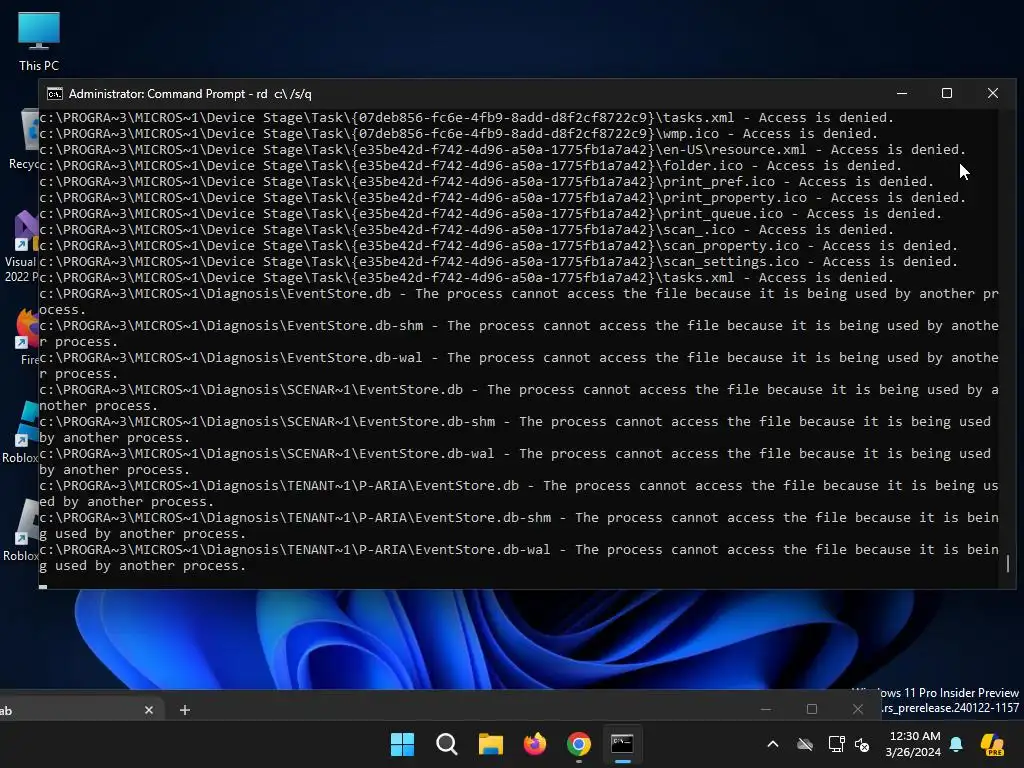Open the This PC desktop icon
This screenshot has width=1024, height=768.
click(39, 40)
